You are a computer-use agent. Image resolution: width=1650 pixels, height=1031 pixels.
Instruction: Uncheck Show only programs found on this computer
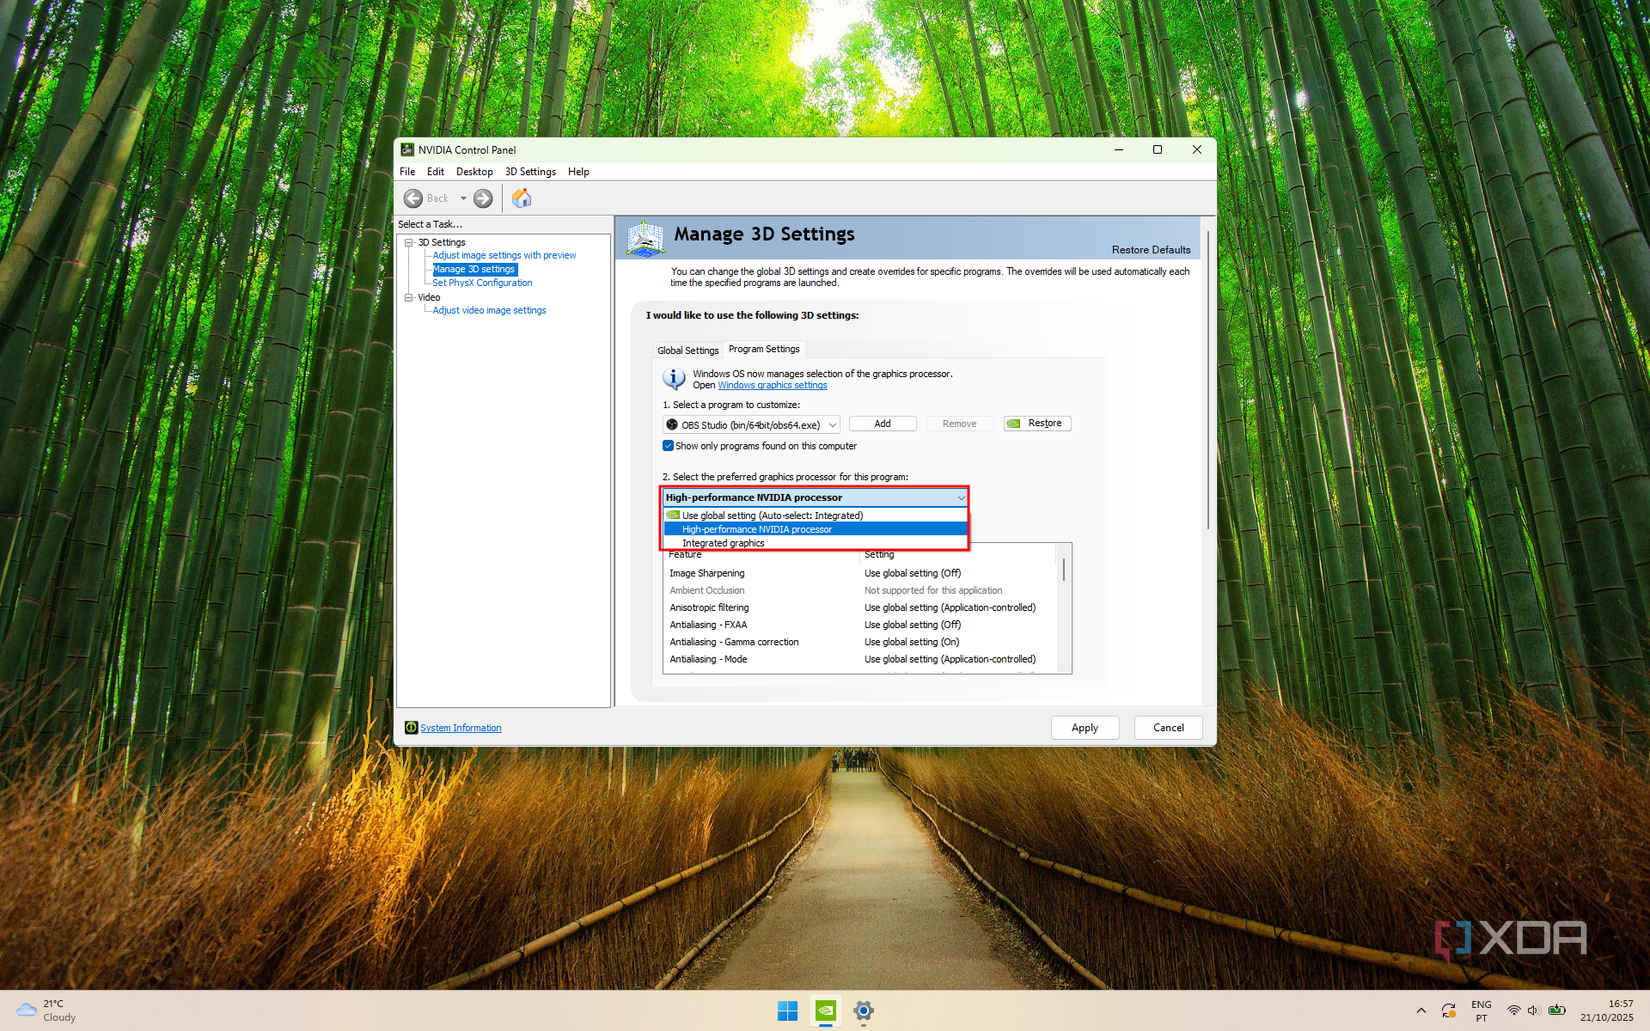click(668, 445)
